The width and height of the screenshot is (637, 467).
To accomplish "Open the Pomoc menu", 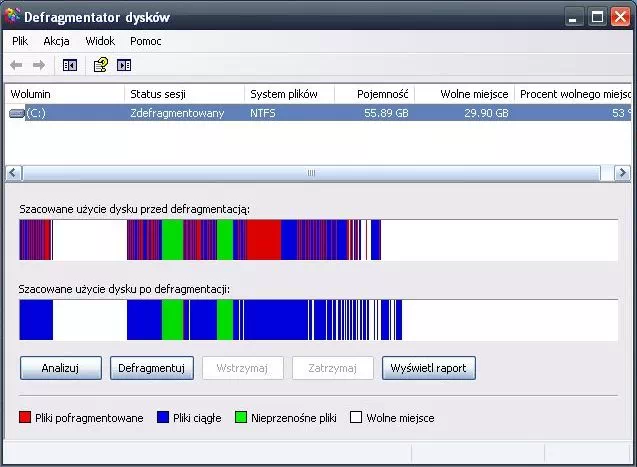I will click(146, 41).
